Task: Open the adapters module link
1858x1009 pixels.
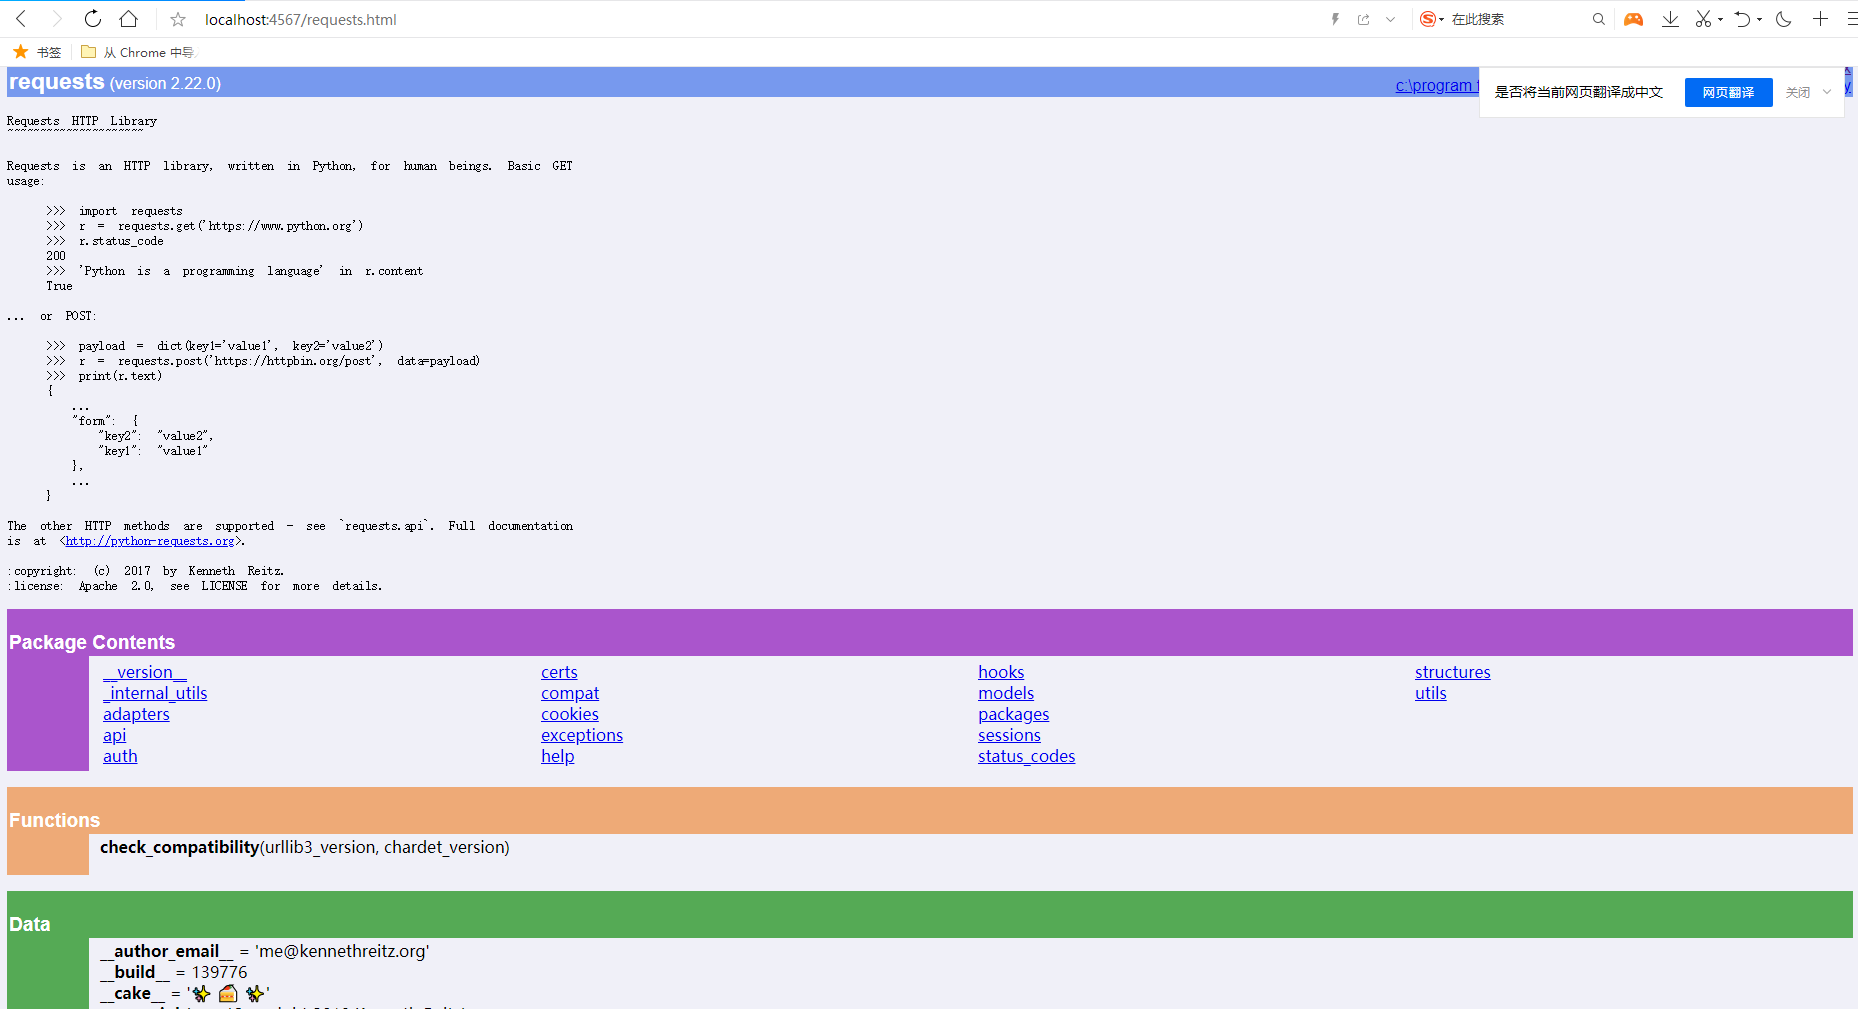Action: pyautogui.click(x=136, y=714)
